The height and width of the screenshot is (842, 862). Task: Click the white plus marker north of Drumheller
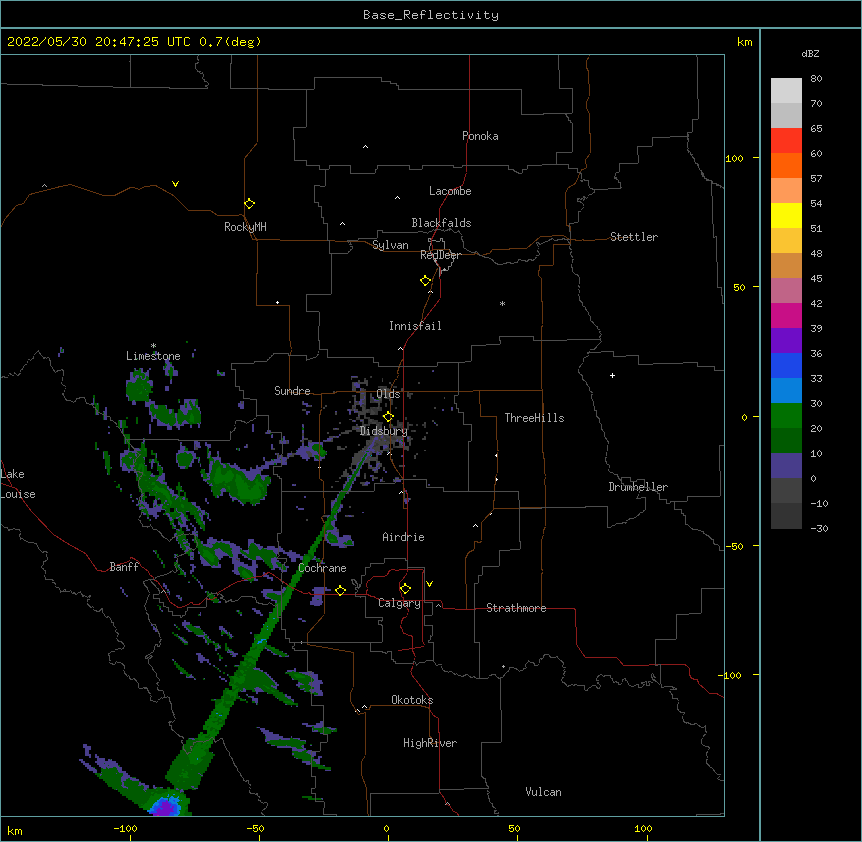click(612, 375)
